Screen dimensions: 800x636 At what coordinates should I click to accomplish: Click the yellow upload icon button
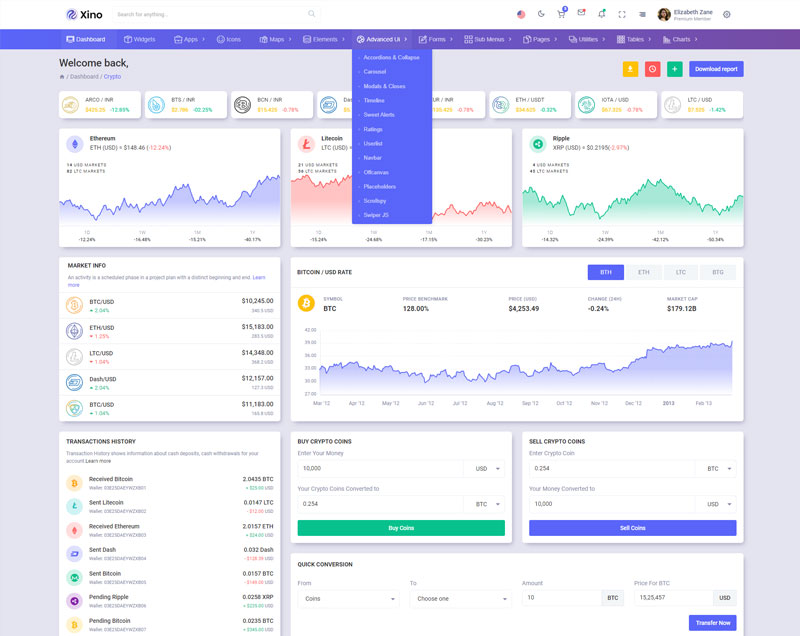click(x=630, y=69)
